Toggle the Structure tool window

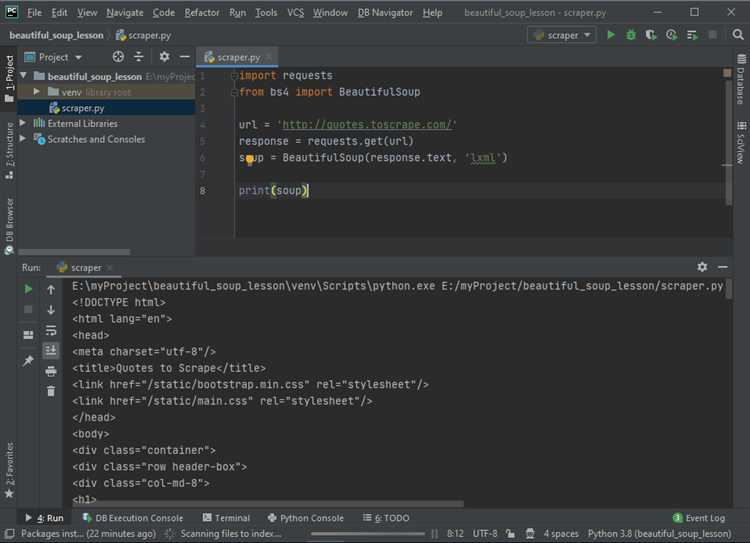[9, 150]
